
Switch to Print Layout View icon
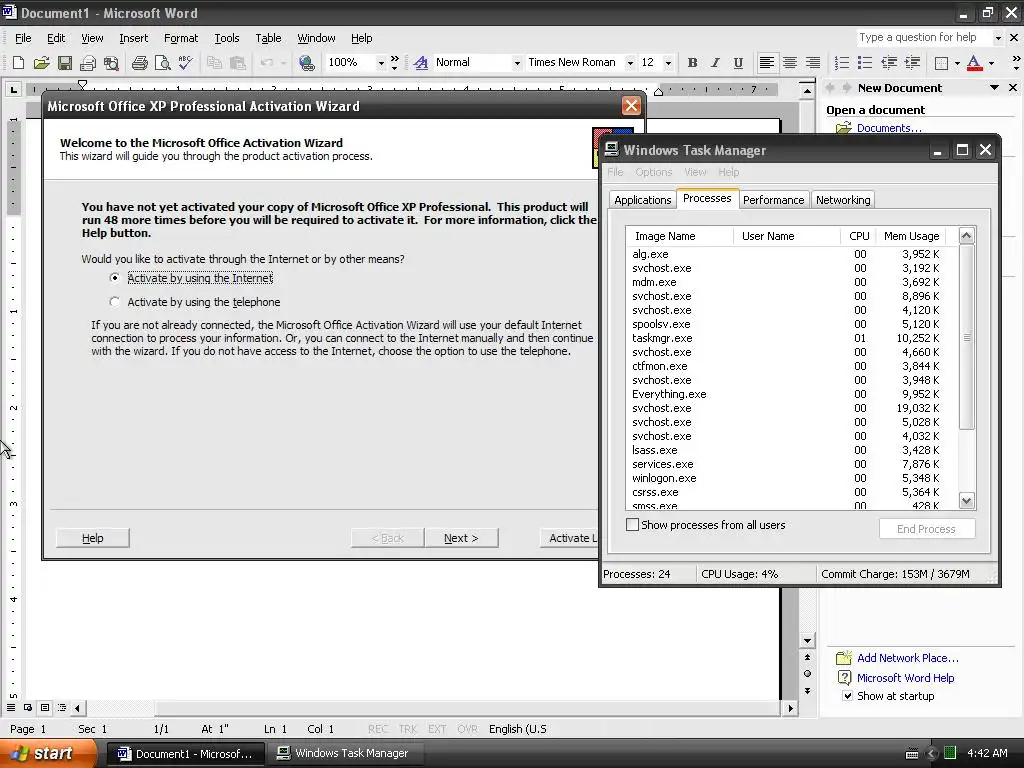click(x=45, y=707)
